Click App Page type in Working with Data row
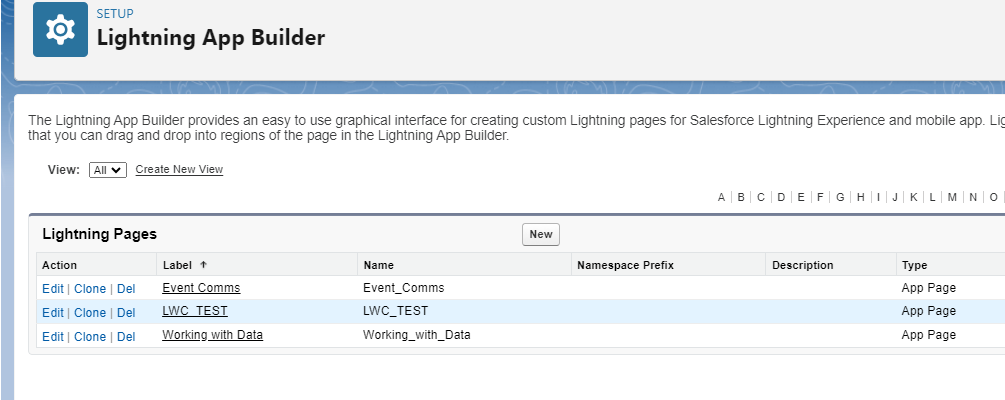The width and height of the screenshot is (1005, 400). click(929, 335)
